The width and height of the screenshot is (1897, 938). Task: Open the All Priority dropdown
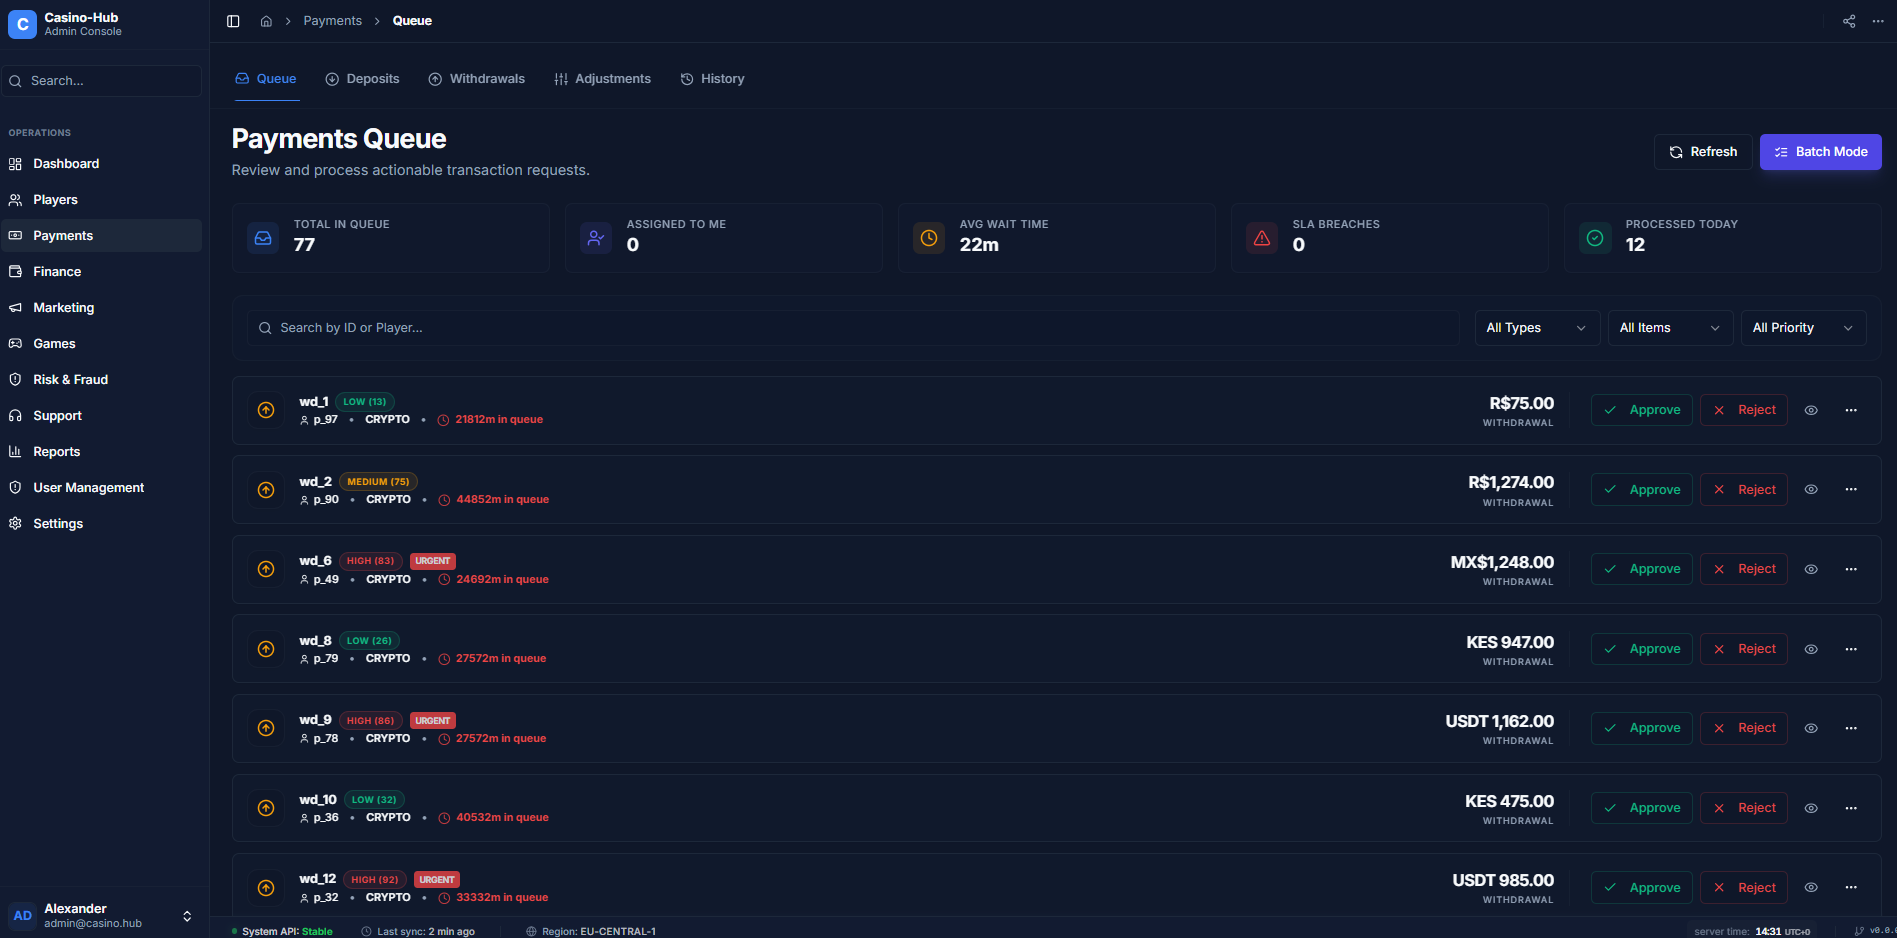1802,328
